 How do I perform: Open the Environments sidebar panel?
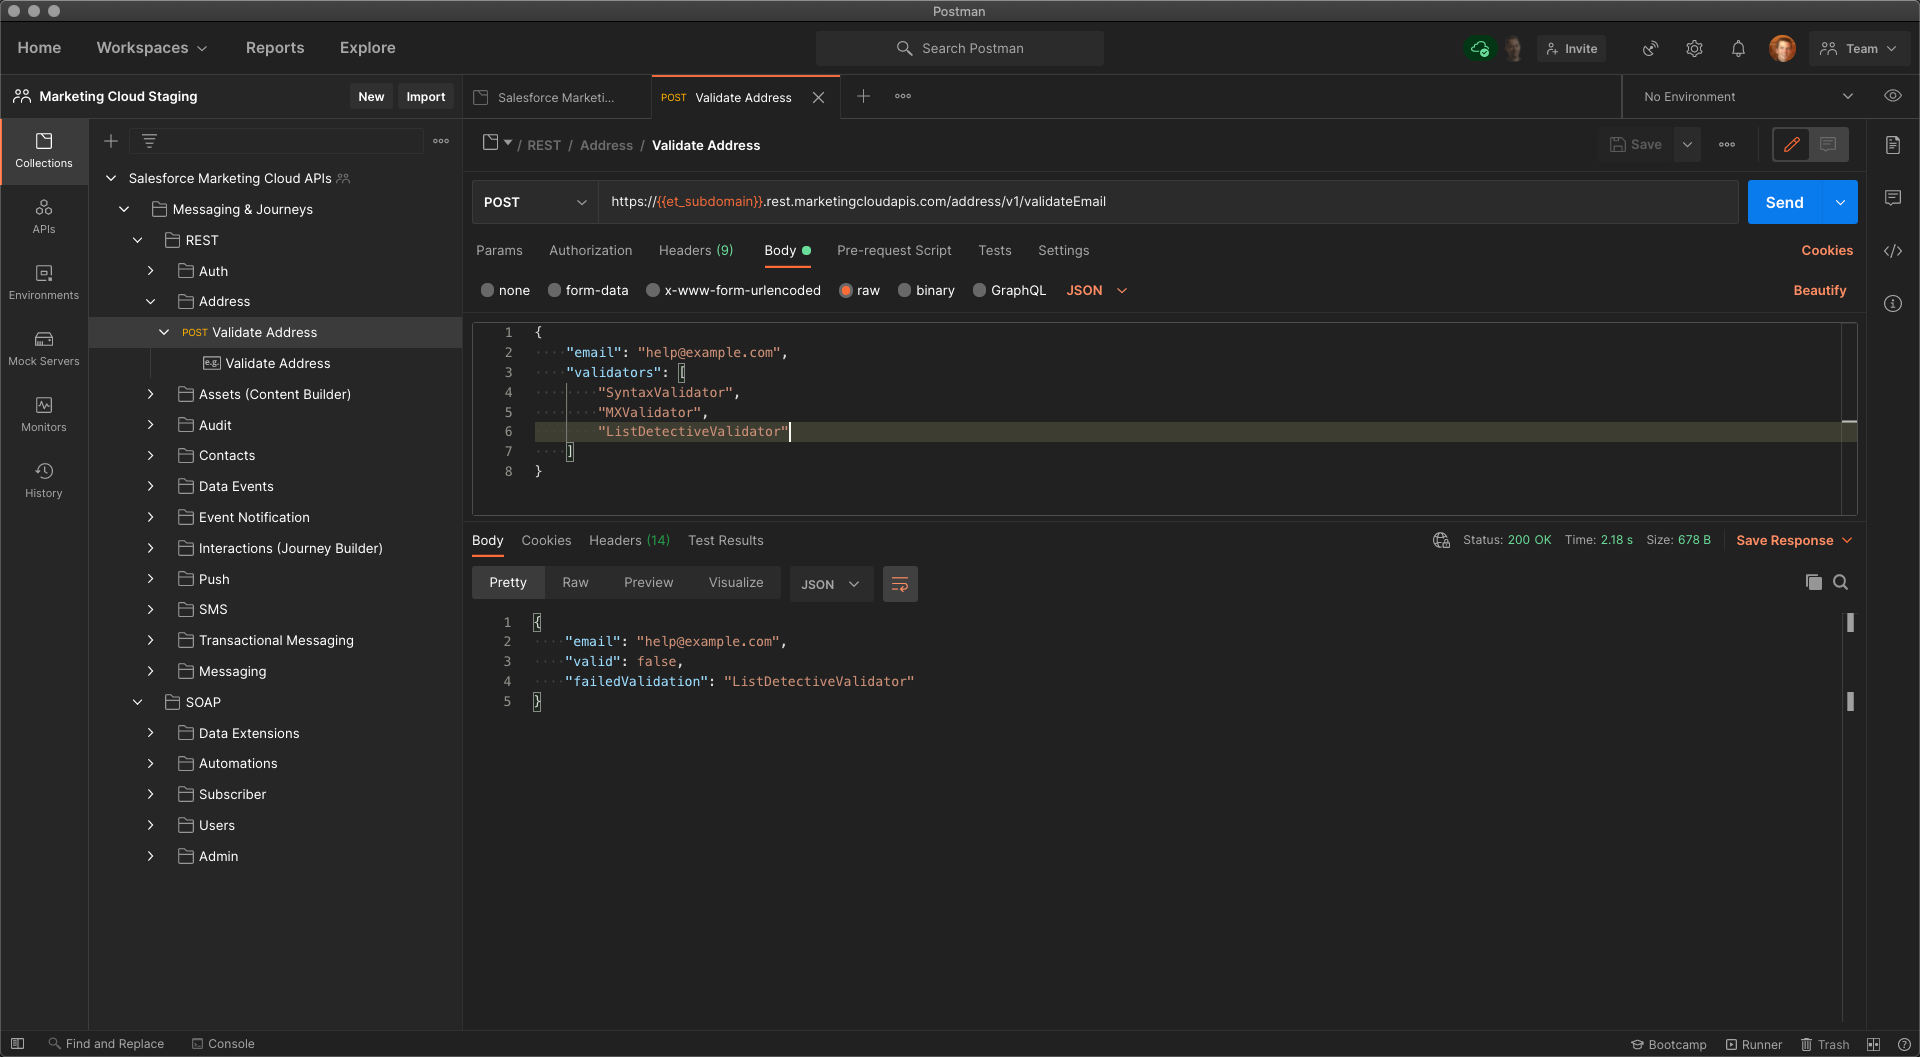(x=44, y=282)
